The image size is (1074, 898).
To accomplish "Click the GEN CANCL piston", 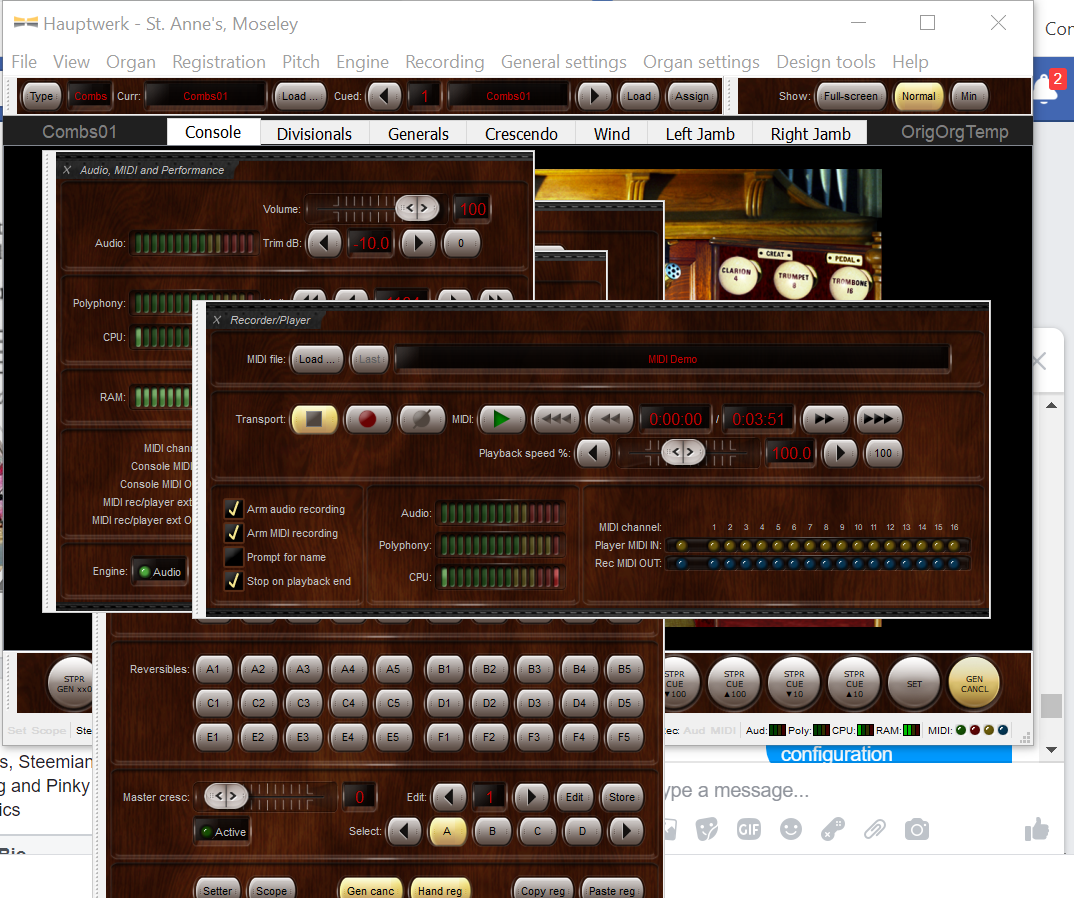I will [974, 684].
